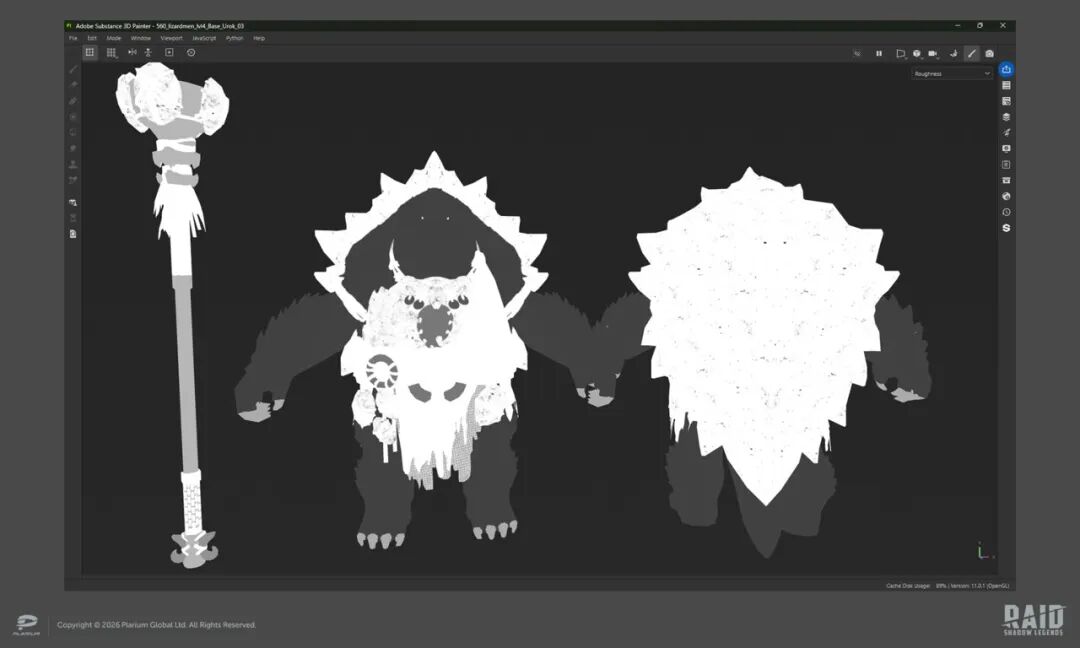1080x648 pixels.
Task: Click the environment rotation icon
Action: (954, 53)
